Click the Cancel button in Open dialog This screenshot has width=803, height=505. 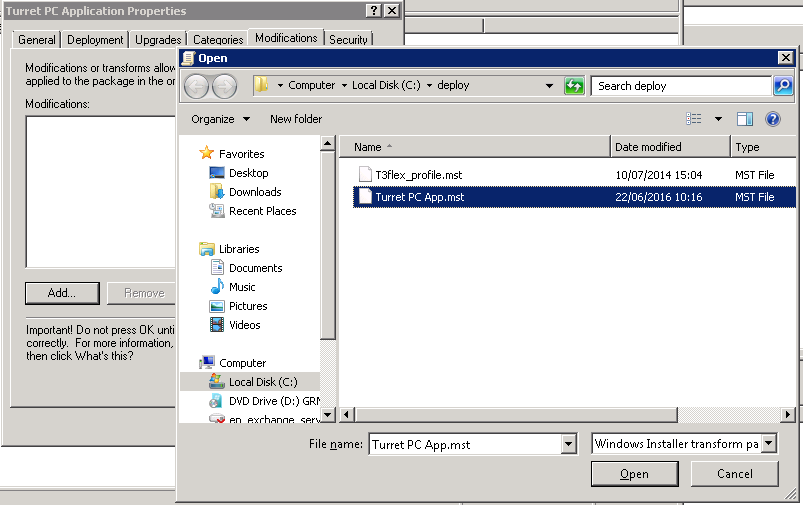tap(734, 474)
